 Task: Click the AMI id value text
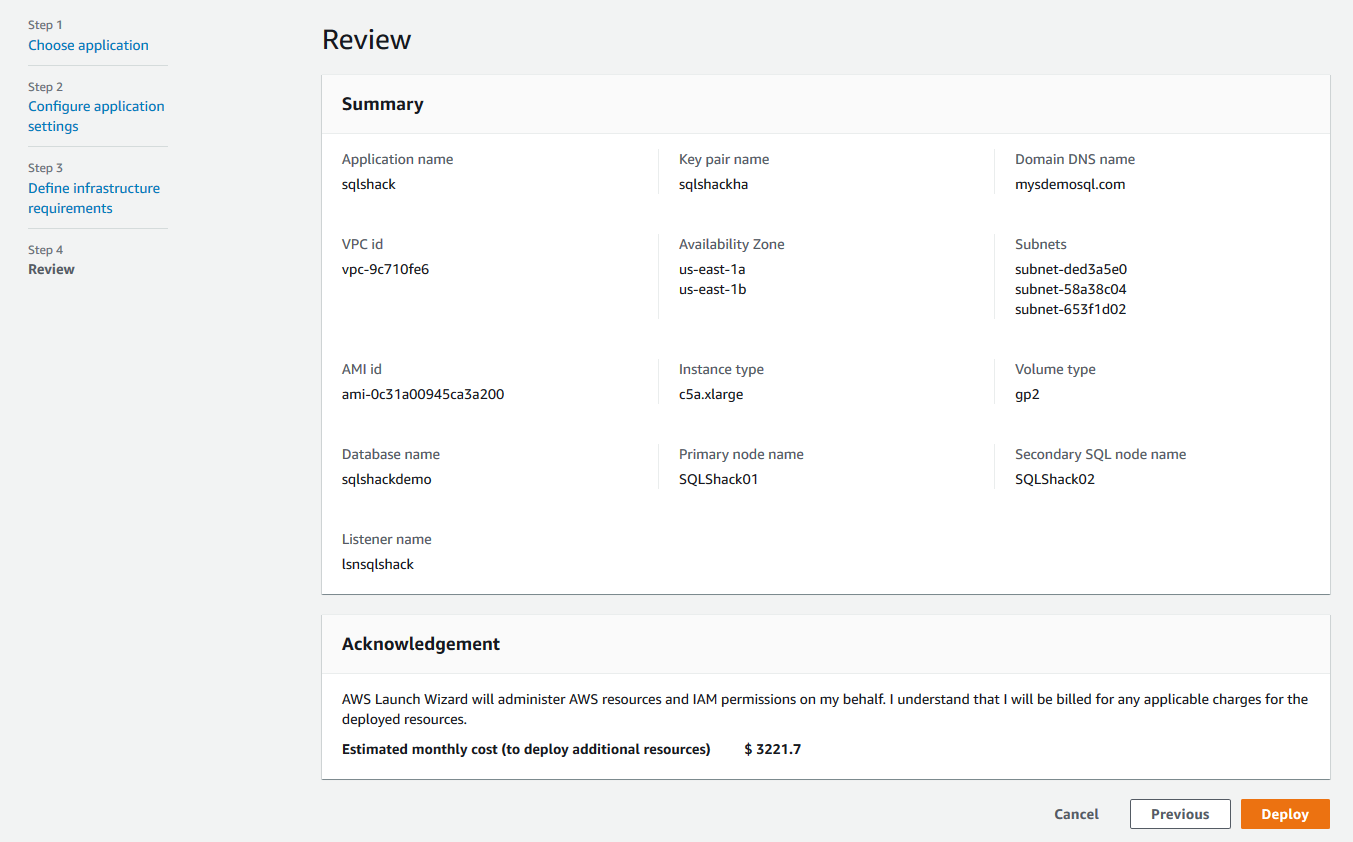click(422, 394)
